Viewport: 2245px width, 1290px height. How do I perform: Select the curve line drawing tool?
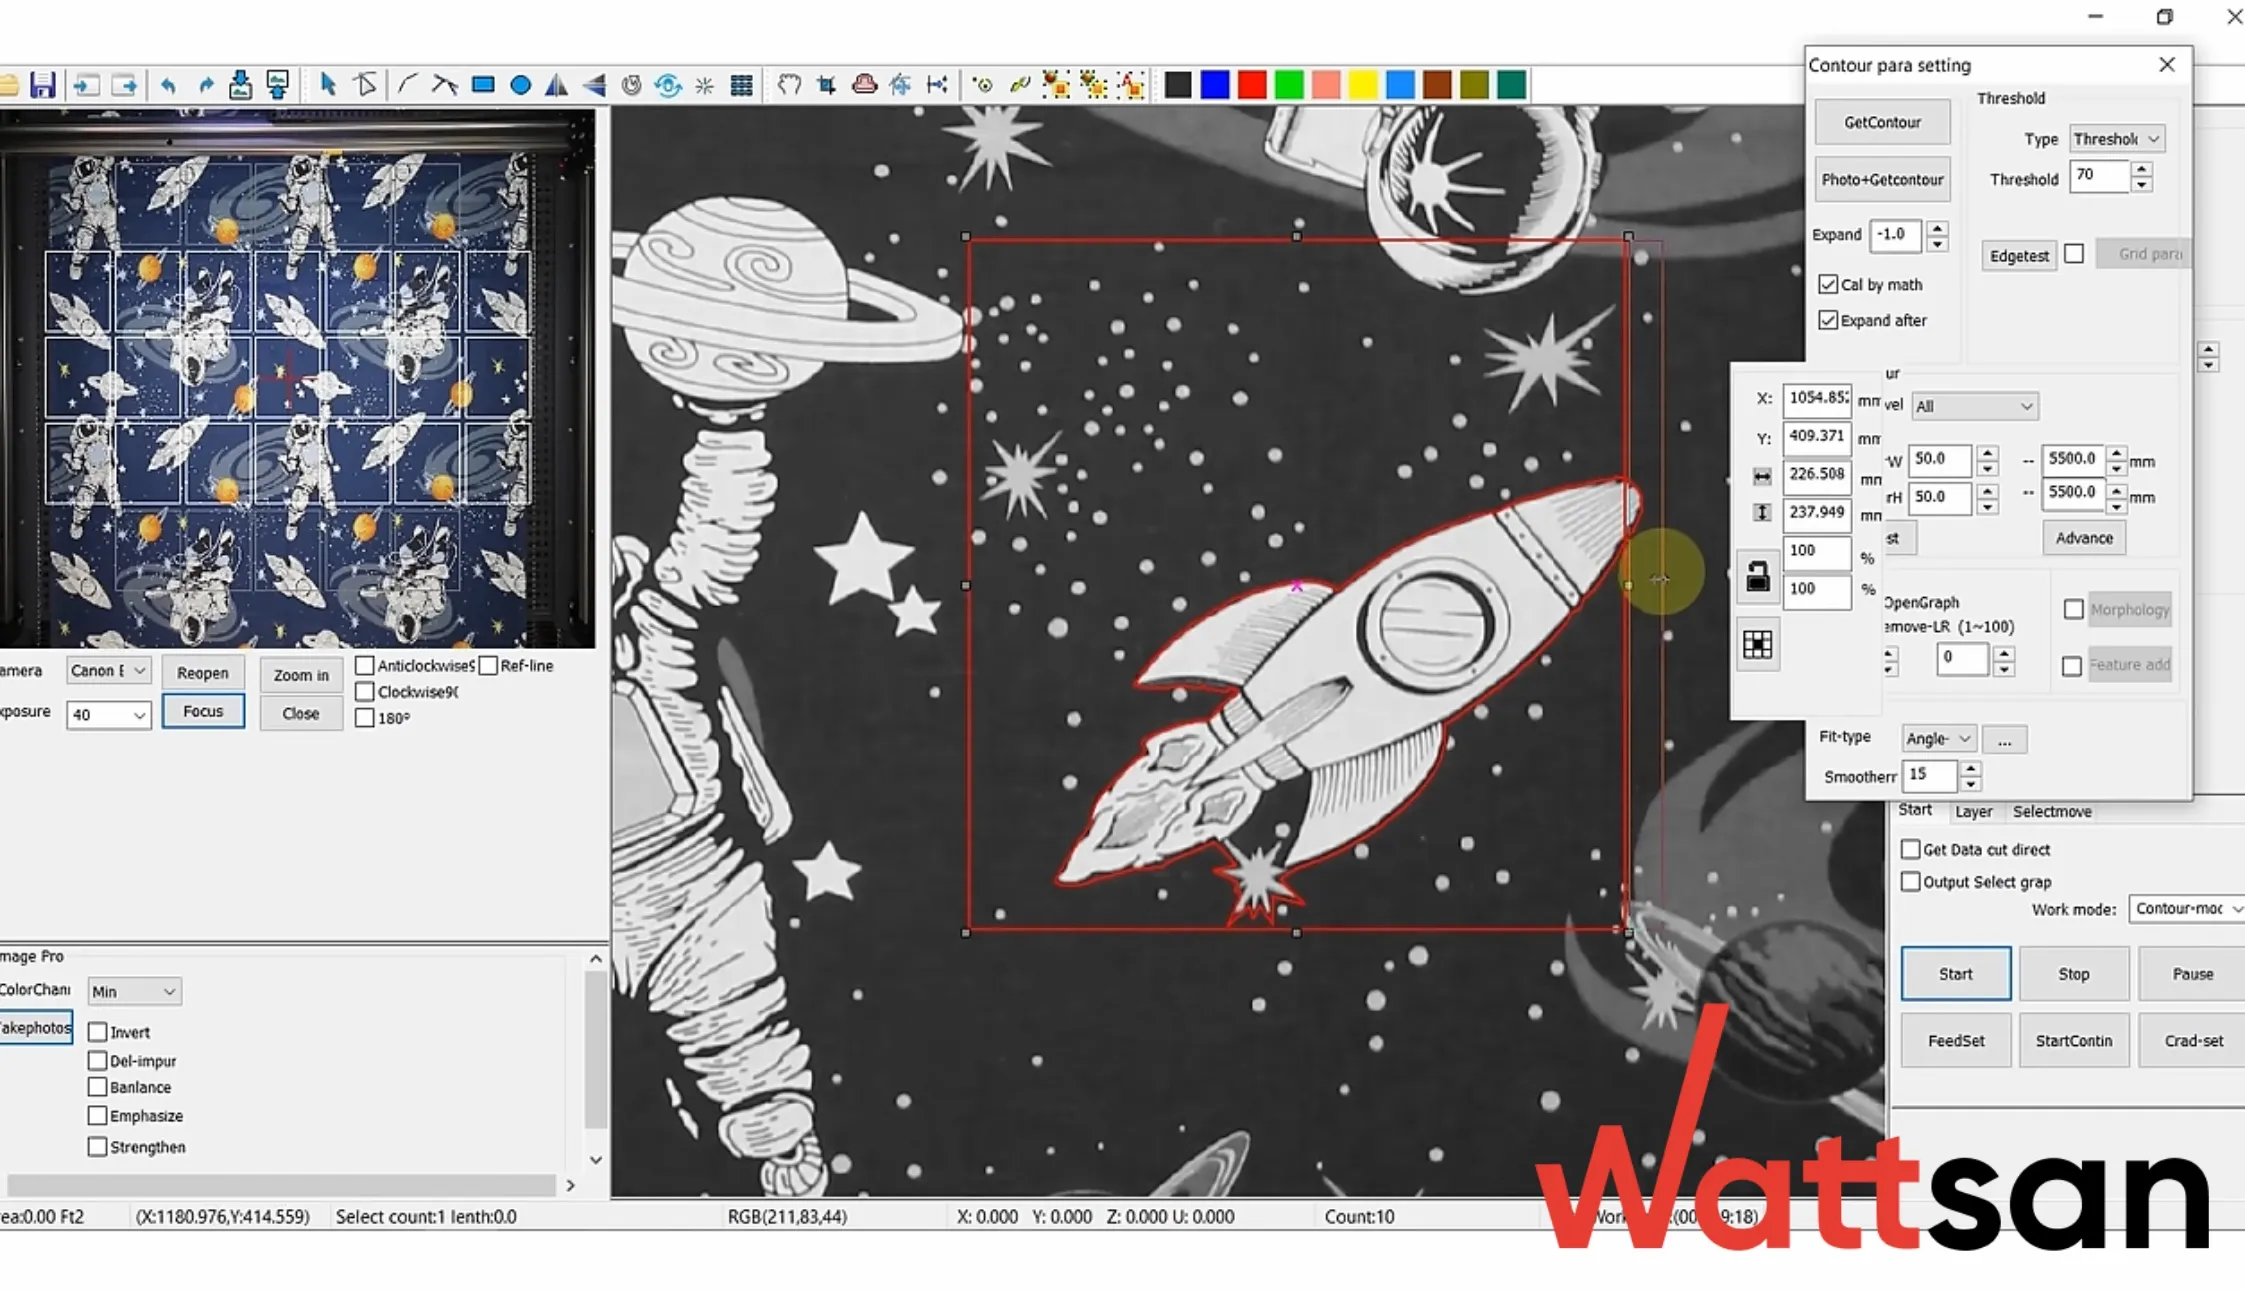pyautogui.click(x=407, y=85)
